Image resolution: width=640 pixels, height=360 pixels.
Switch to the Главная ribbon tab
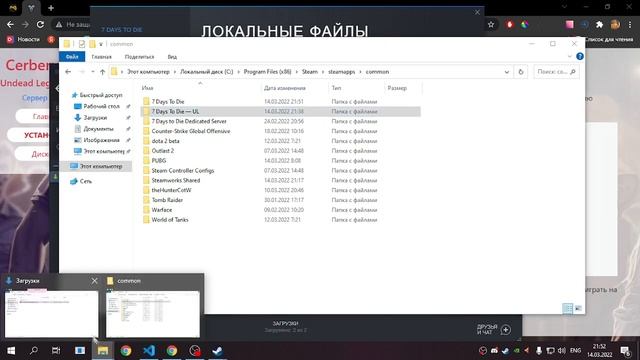tap(101, 57)
